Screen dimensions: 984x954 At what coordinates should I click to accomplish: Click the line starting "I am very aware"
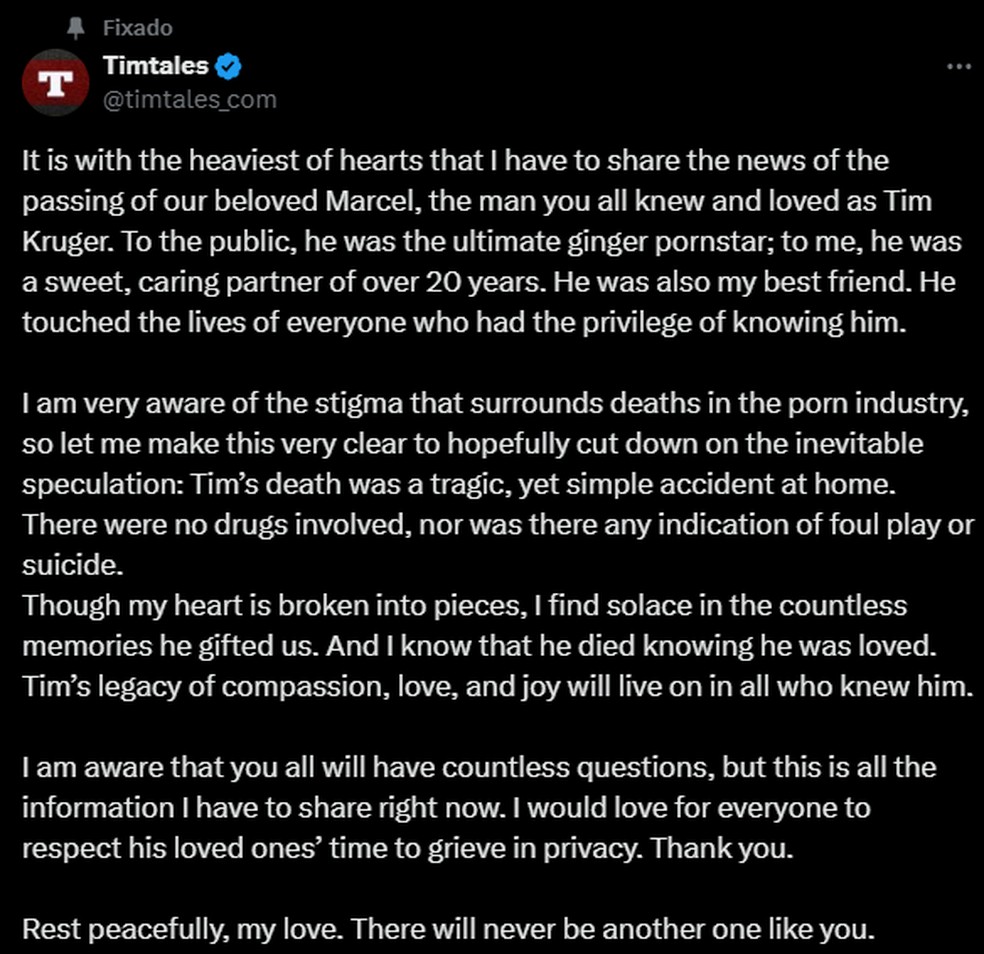pyautogui.click(x=496, y=404)
